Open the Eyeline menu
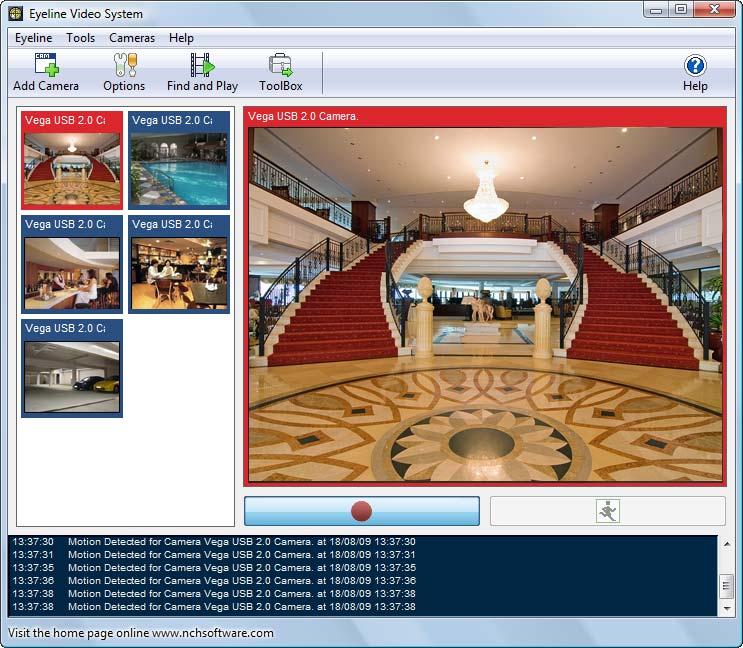Image resolution: width=743 pixels, height=648 pixels. coord(33,38)
